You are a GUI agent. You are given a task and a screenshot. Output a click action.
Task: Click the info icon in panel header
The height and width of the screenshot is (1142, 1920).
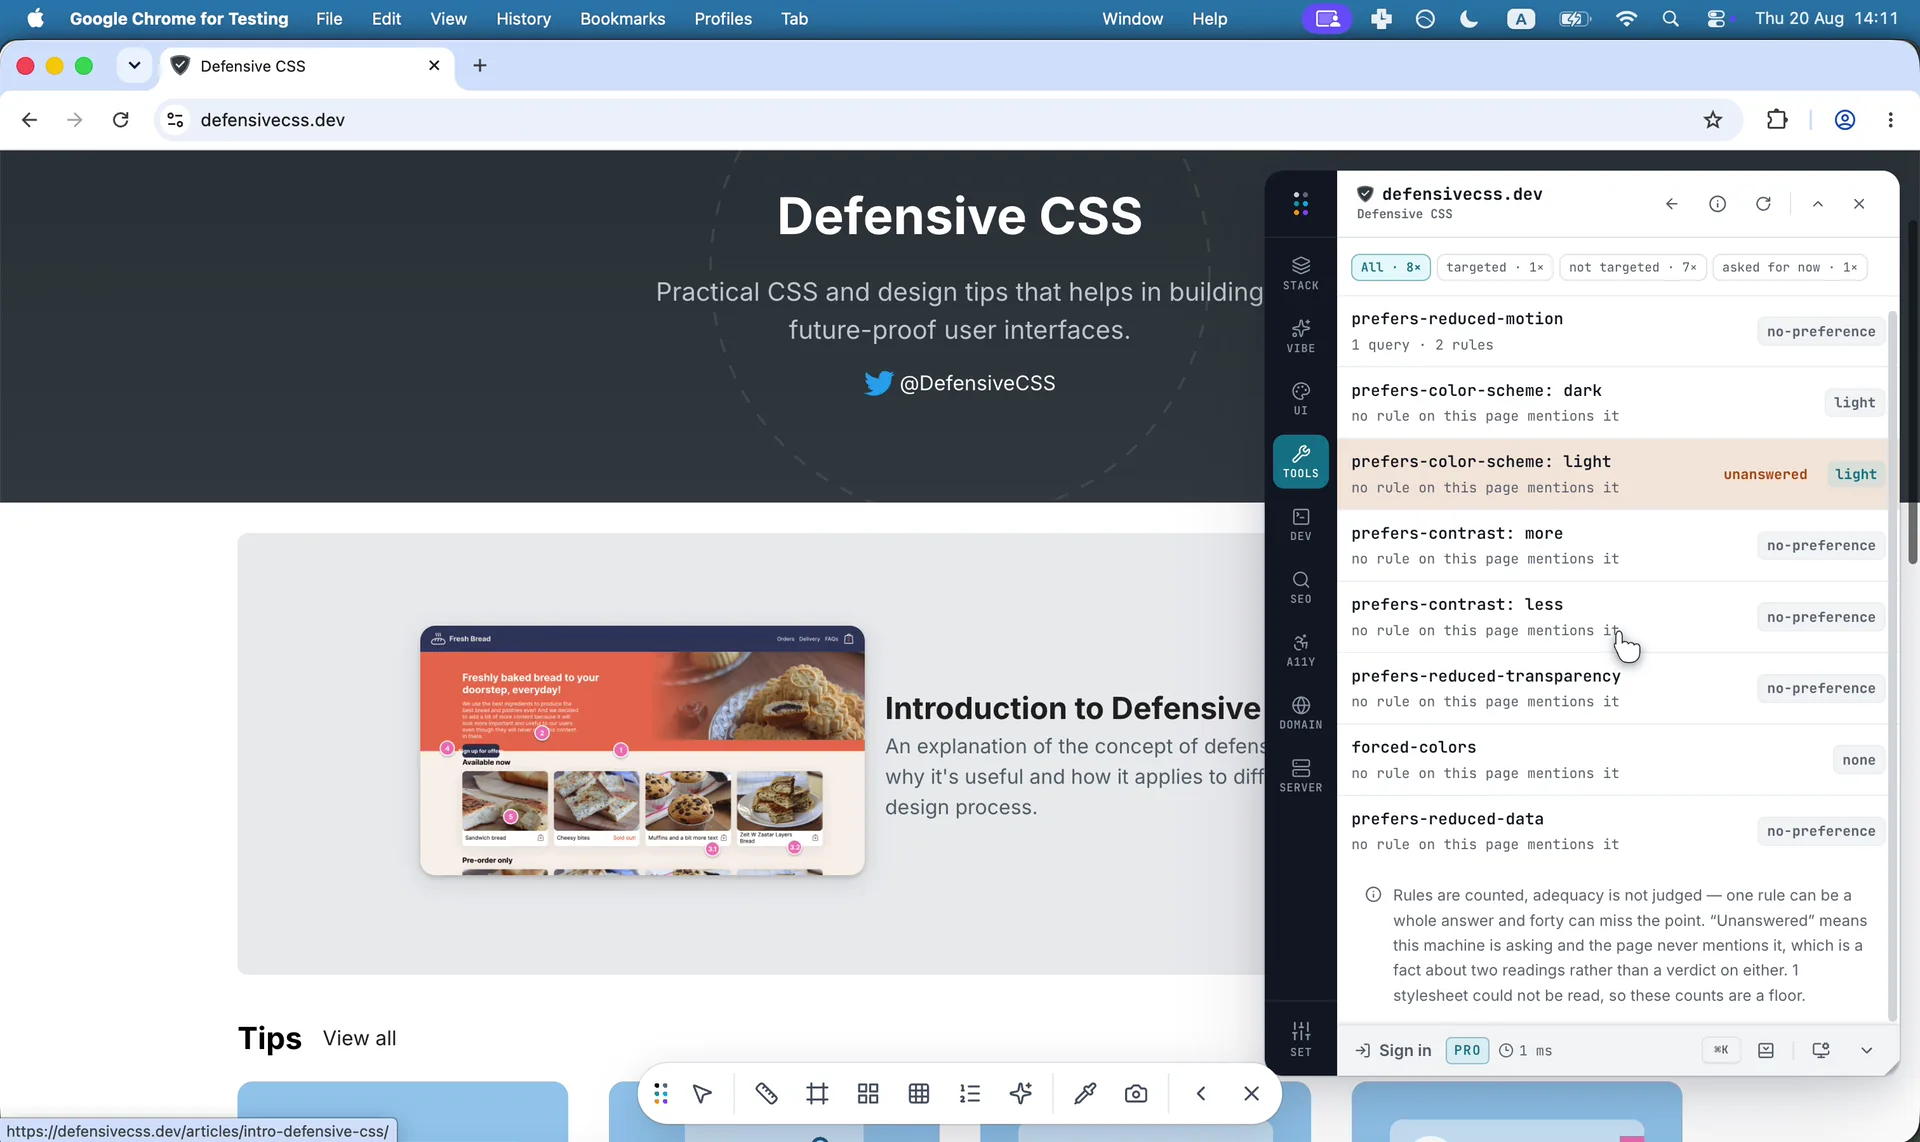[x=1717, y=204]
